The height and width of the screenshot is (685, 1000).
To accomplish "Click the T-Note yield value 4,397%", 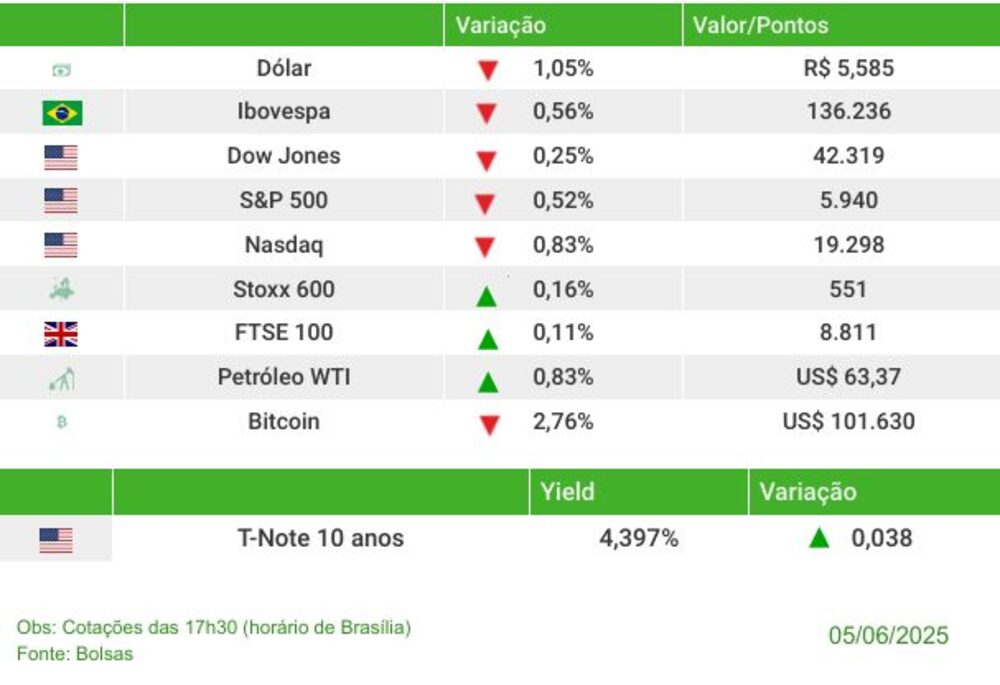I will pos(639,538).
